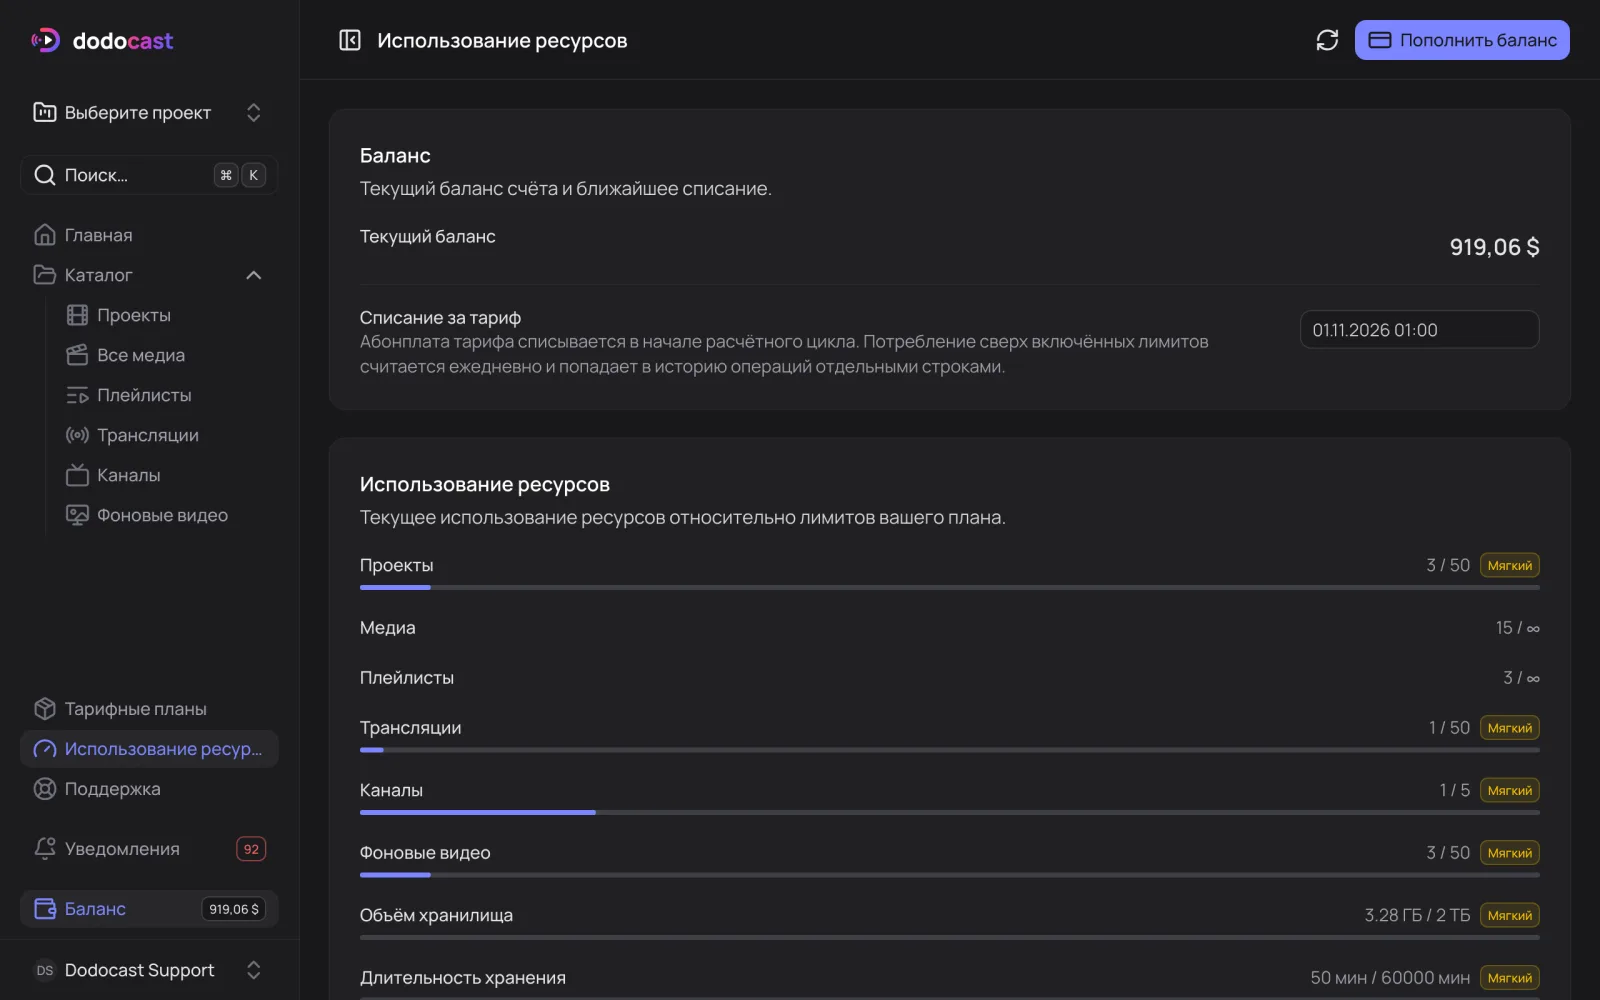The height and width of the screenshot is (1000, 1600).
Task: Click the Баланс wallet icon
Action: click(45, 909)
